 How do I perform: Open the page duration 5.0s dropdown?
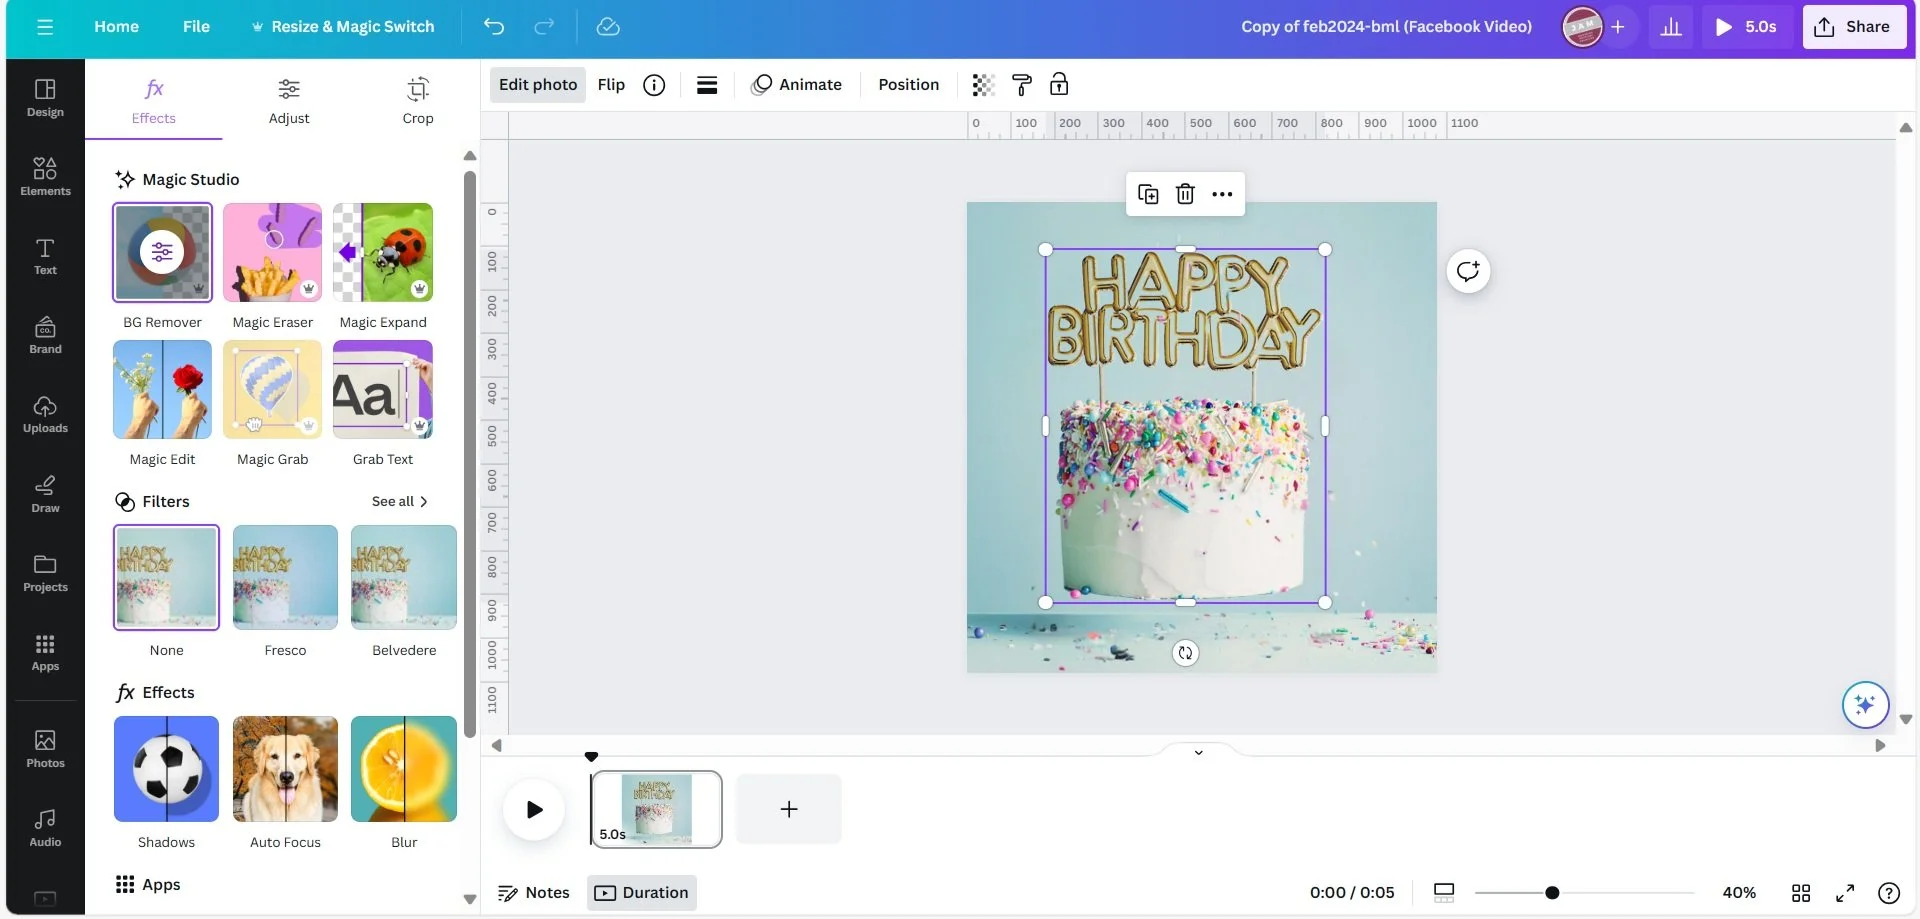click(1746, 27)
